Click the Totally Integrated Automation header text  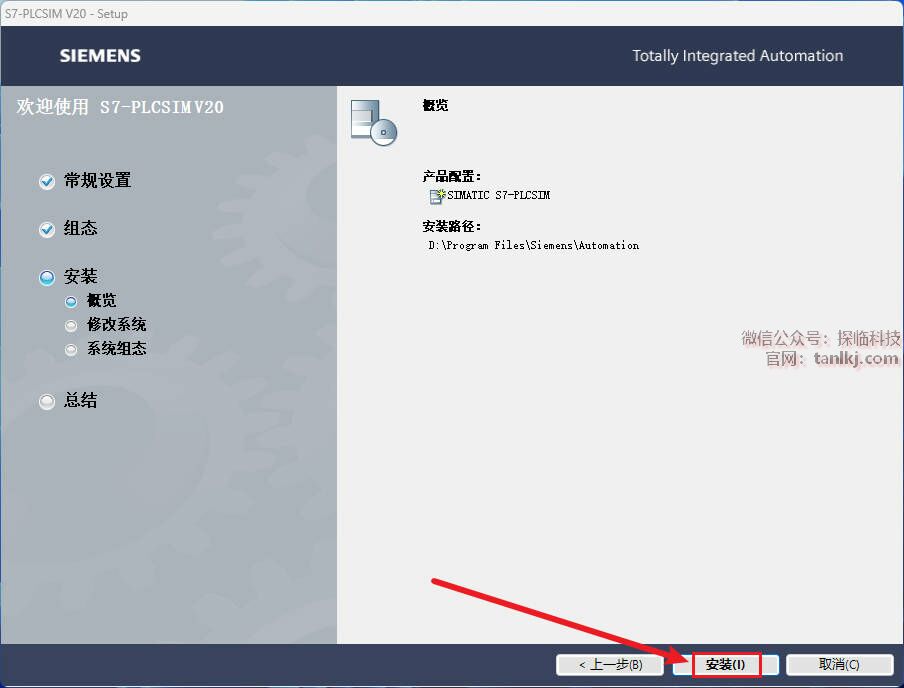(x=737, y=56)
